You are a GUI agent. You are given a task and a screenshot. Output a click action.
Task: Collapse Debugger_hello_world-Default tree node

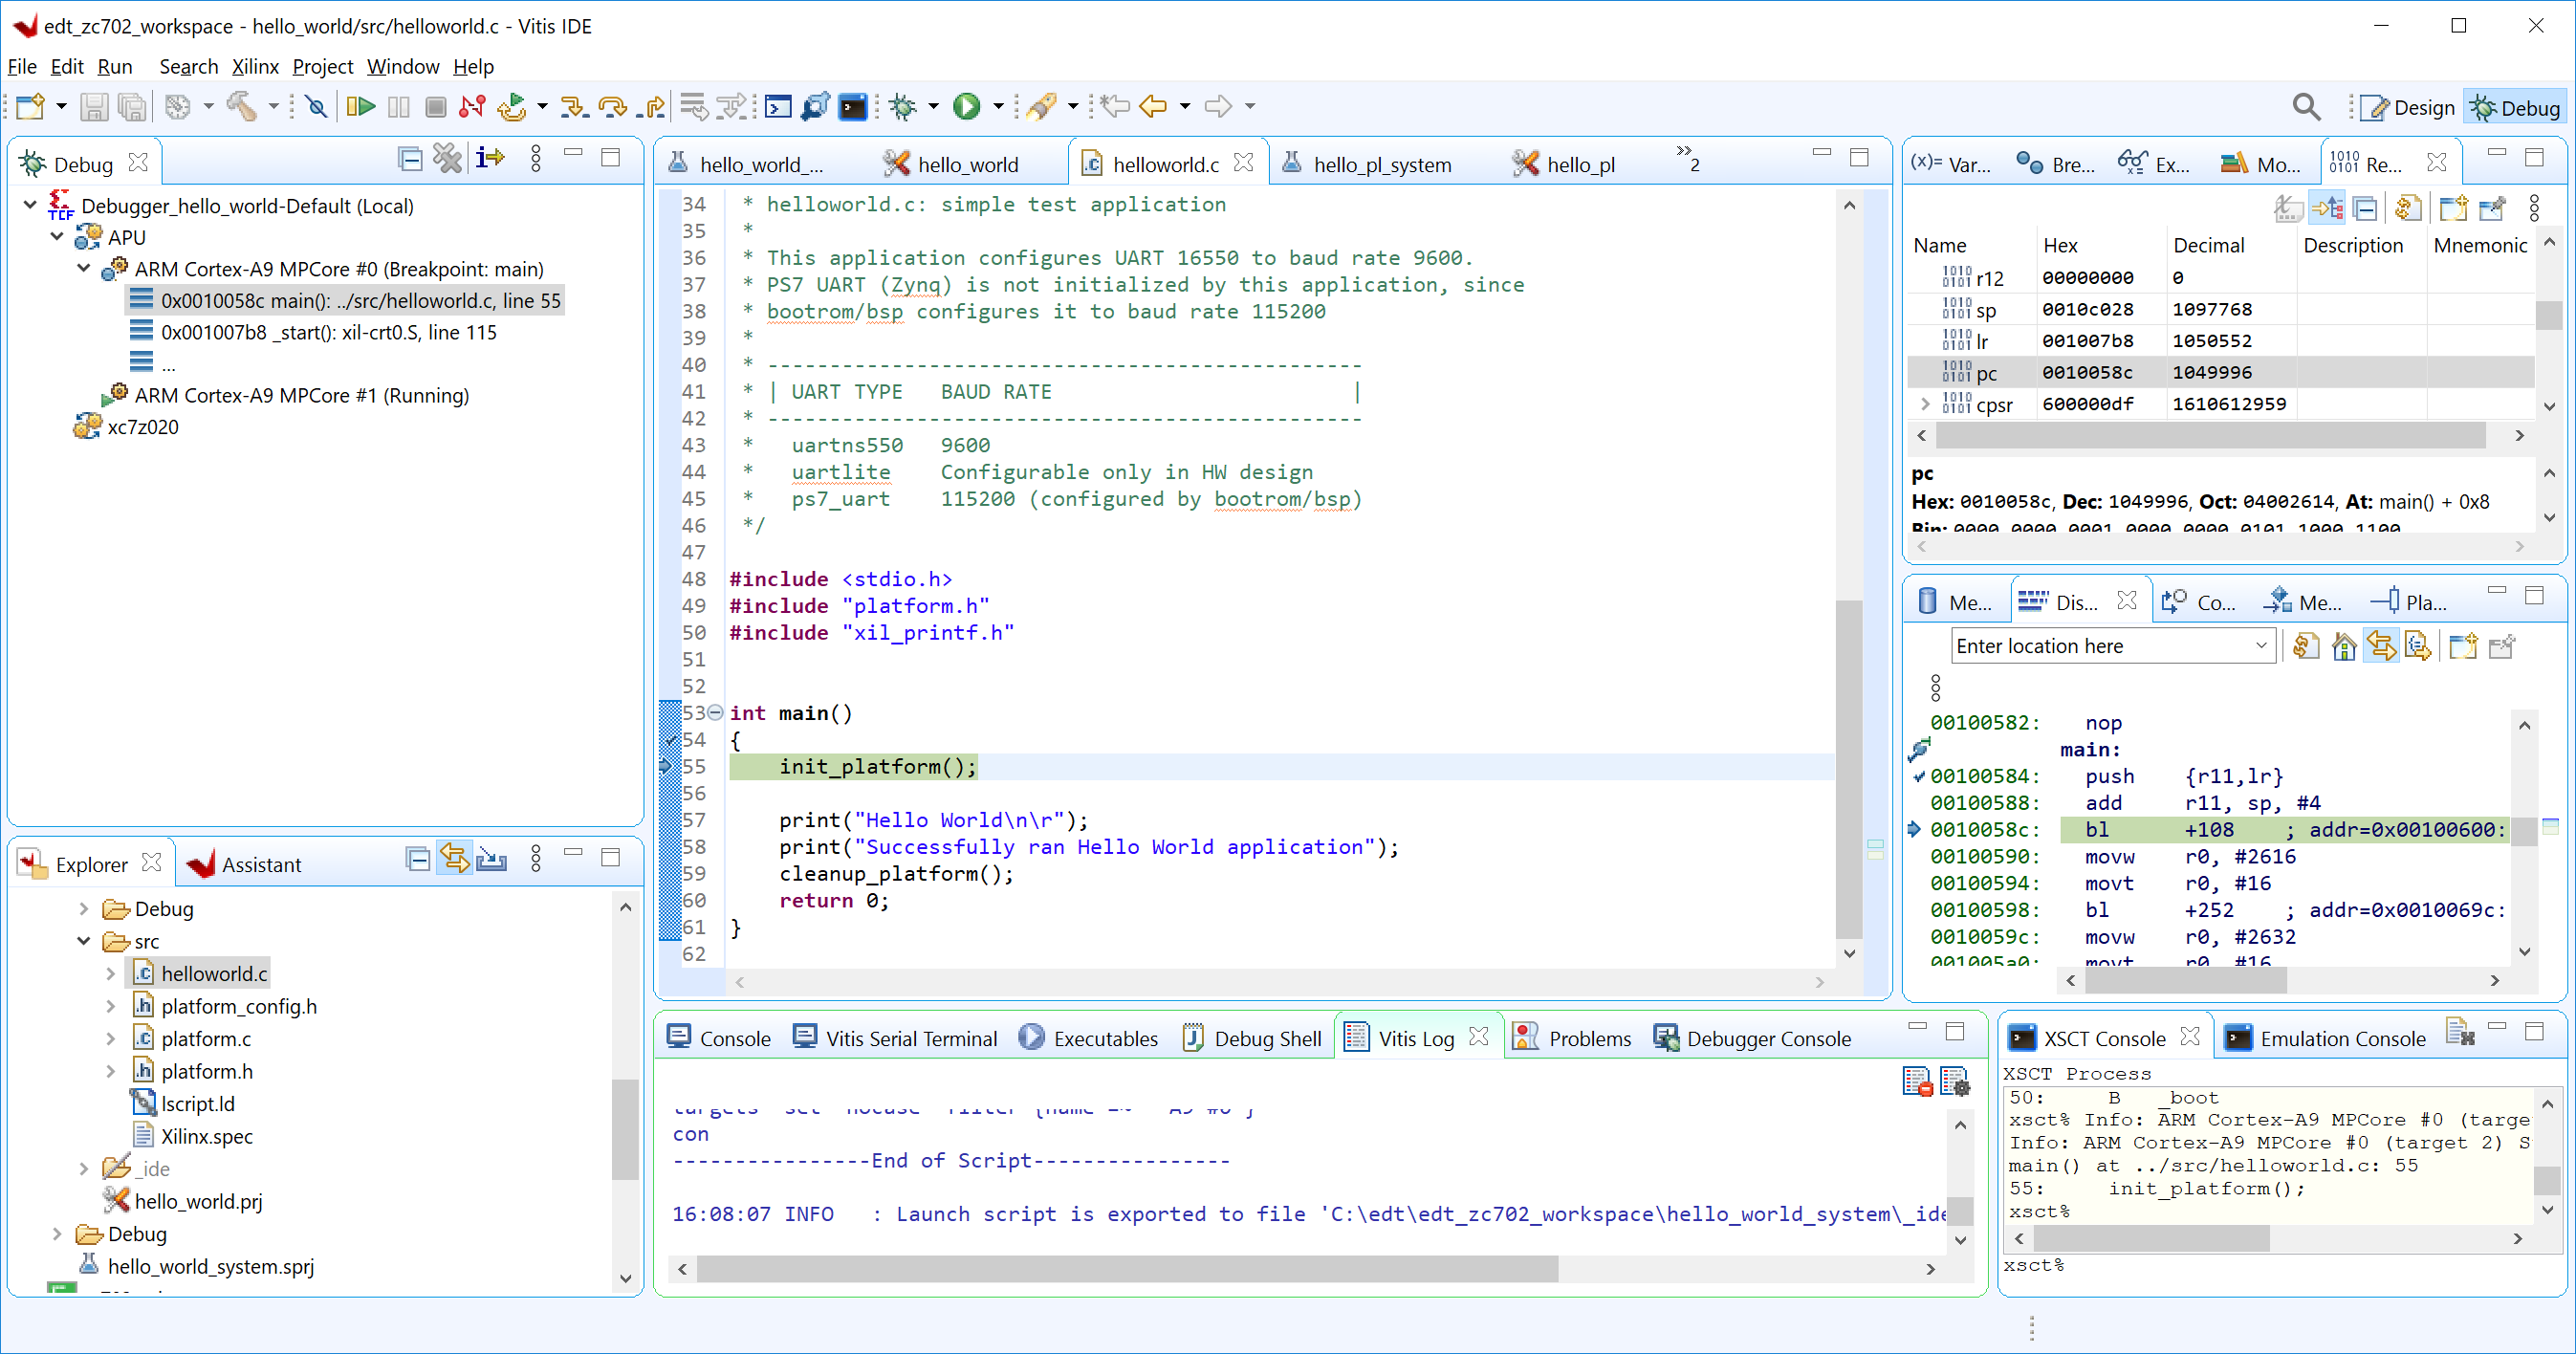coord(31,206)
